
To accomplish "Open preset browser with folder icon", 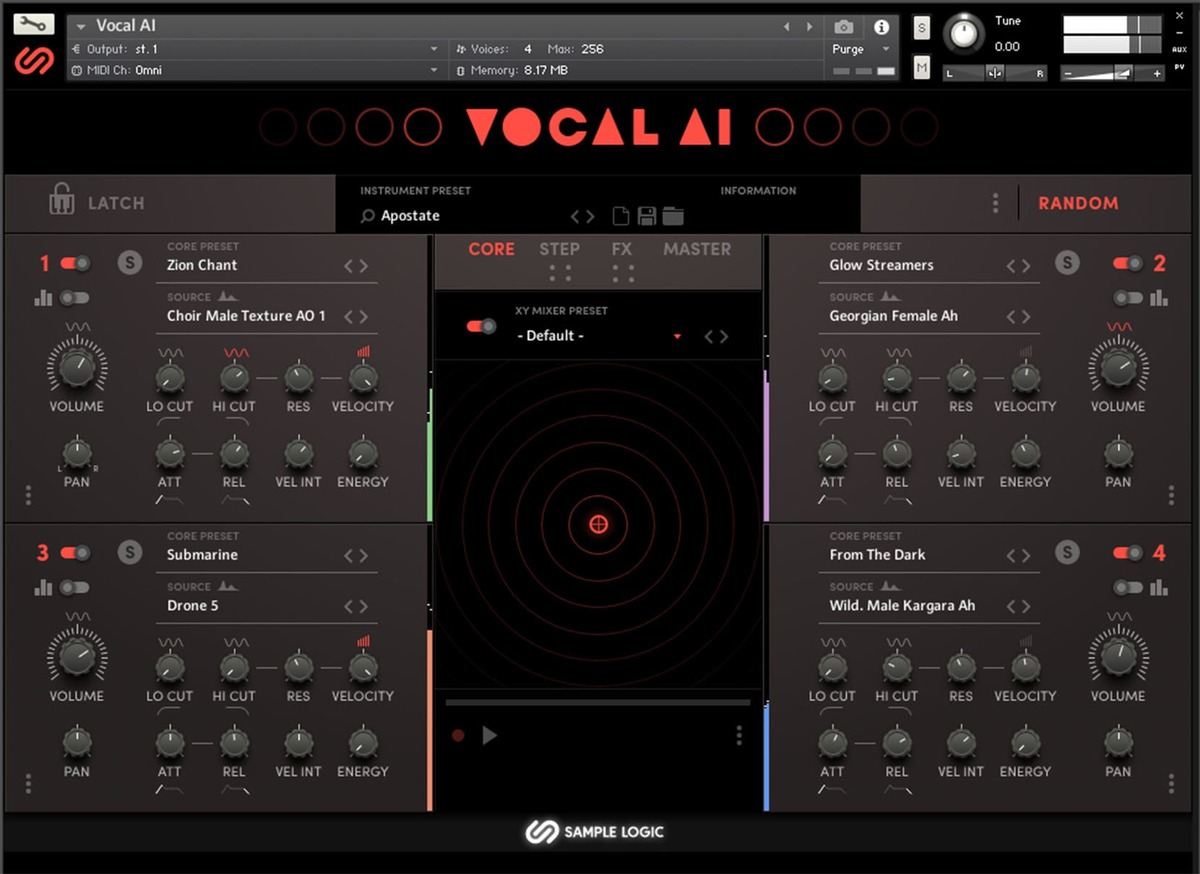I will [x=672, y=215].
